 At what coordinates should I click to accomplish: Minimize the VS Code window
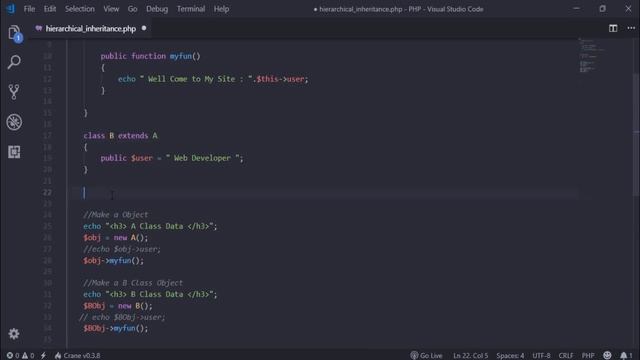point(576,9)
